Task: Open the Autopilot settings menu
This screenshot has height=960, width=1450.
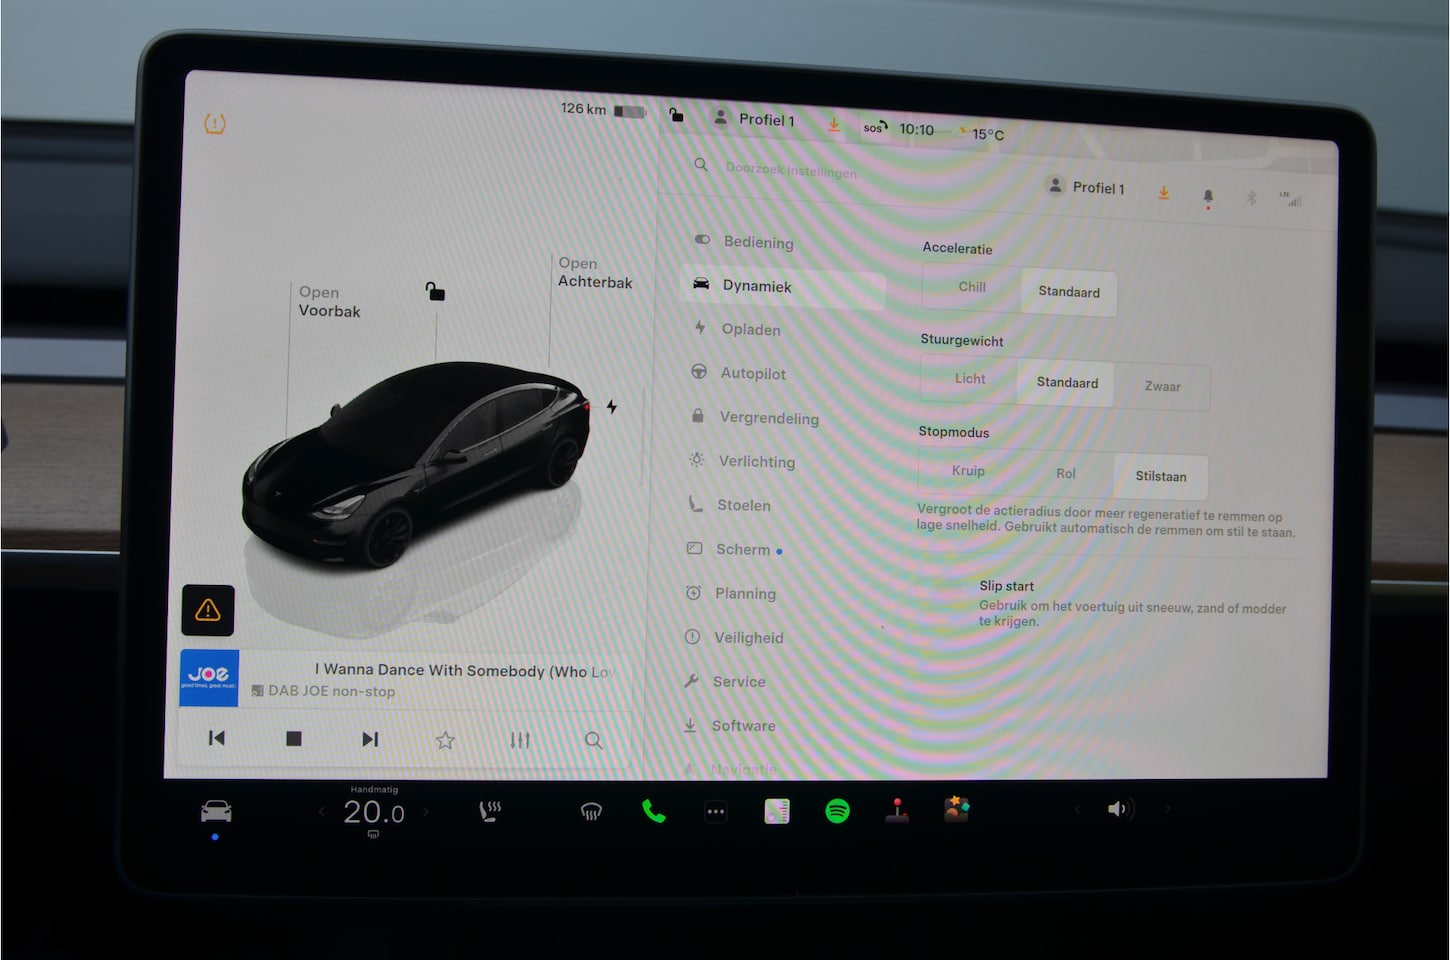Action: (752, 373)
